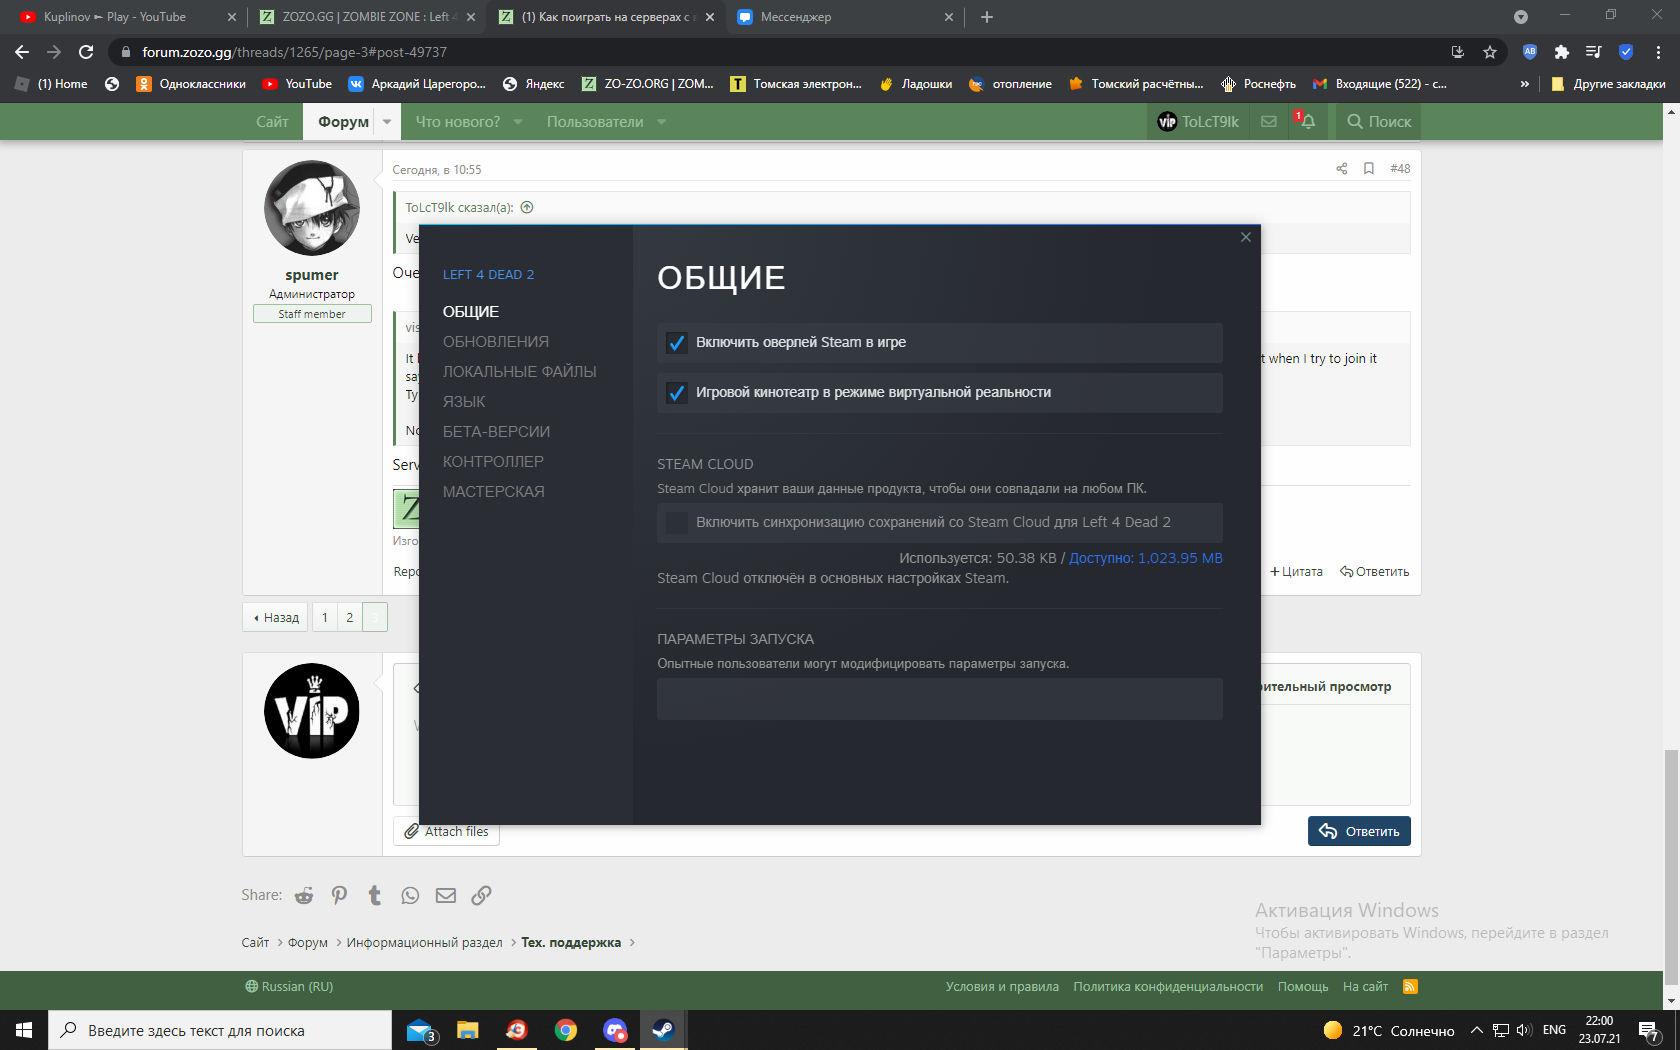Share the thread on Pinterest
Image resolution: width=1680 pixels, height=1050 pixels.
point(340,896)
